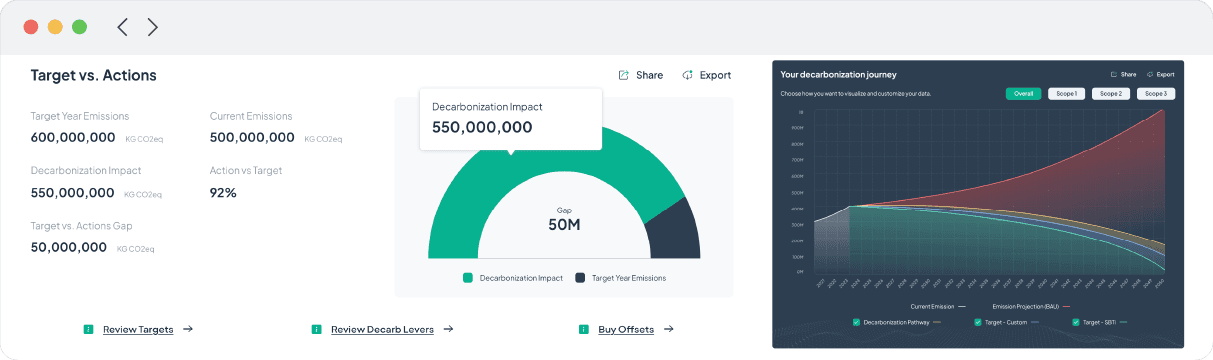Select the Scope 1 tab

pyautogui.click(x=1066, y=93)
